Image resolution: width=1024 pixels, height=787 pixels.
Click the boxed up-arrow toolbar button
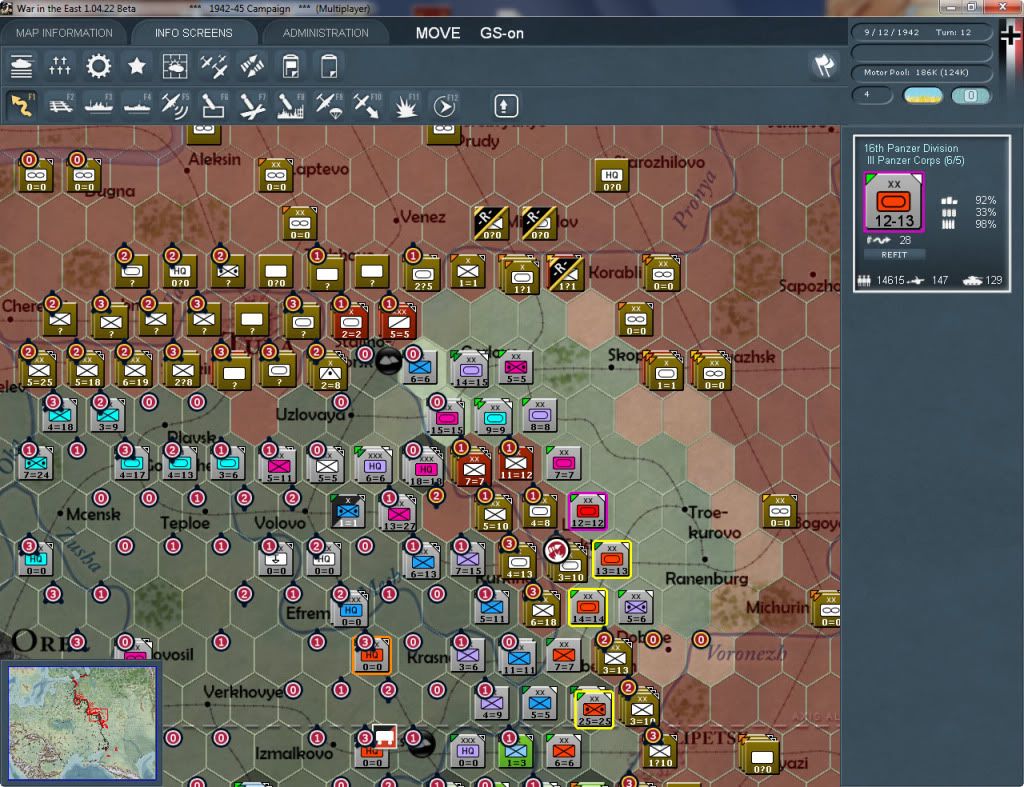(x=505, y=106)
